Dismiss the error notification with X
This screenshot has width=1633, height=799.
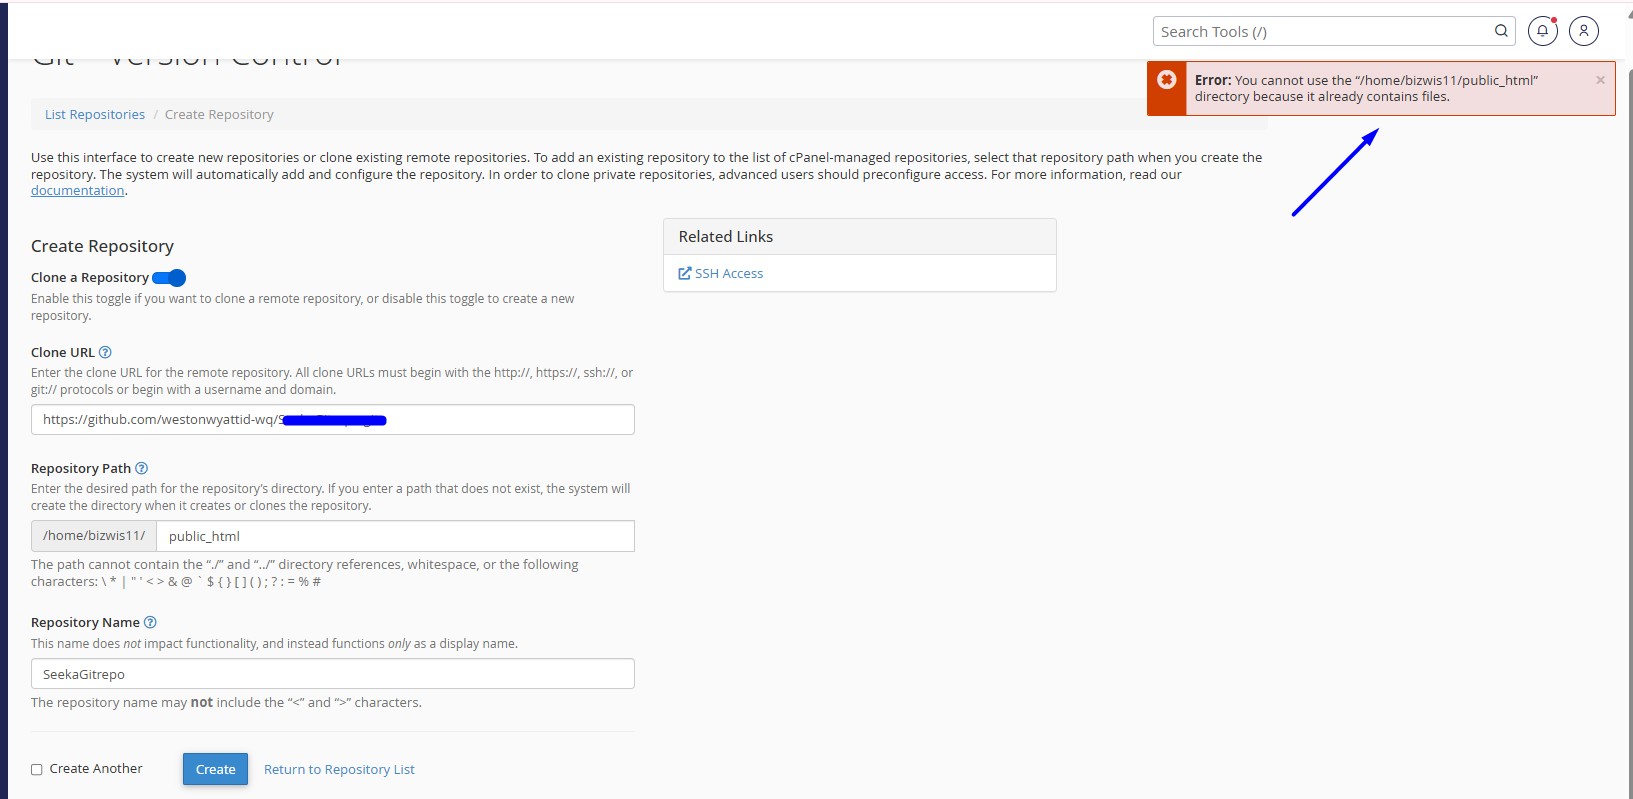tap(1600, 80)
